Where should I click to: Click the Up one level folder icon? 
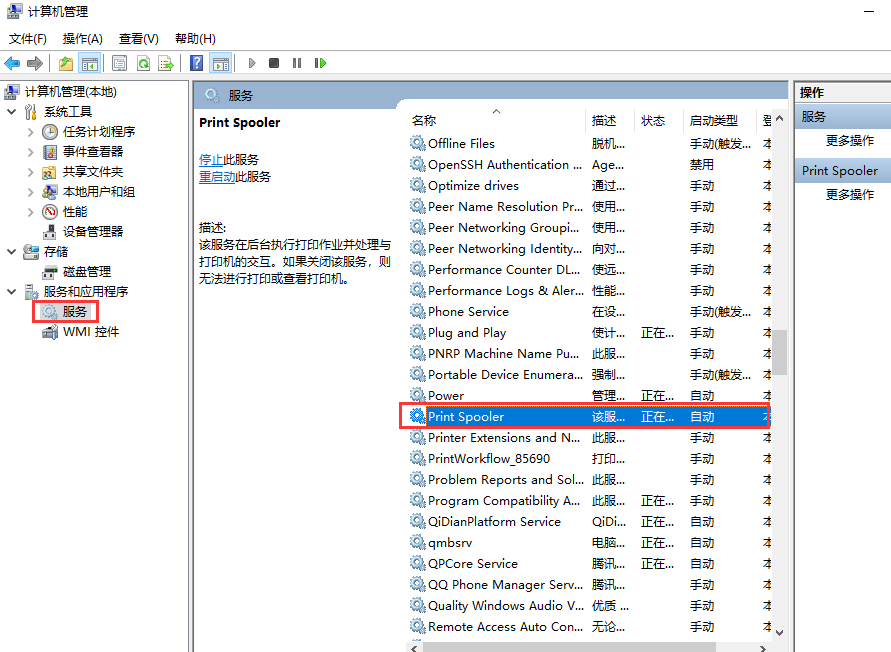tap(66, 63)
